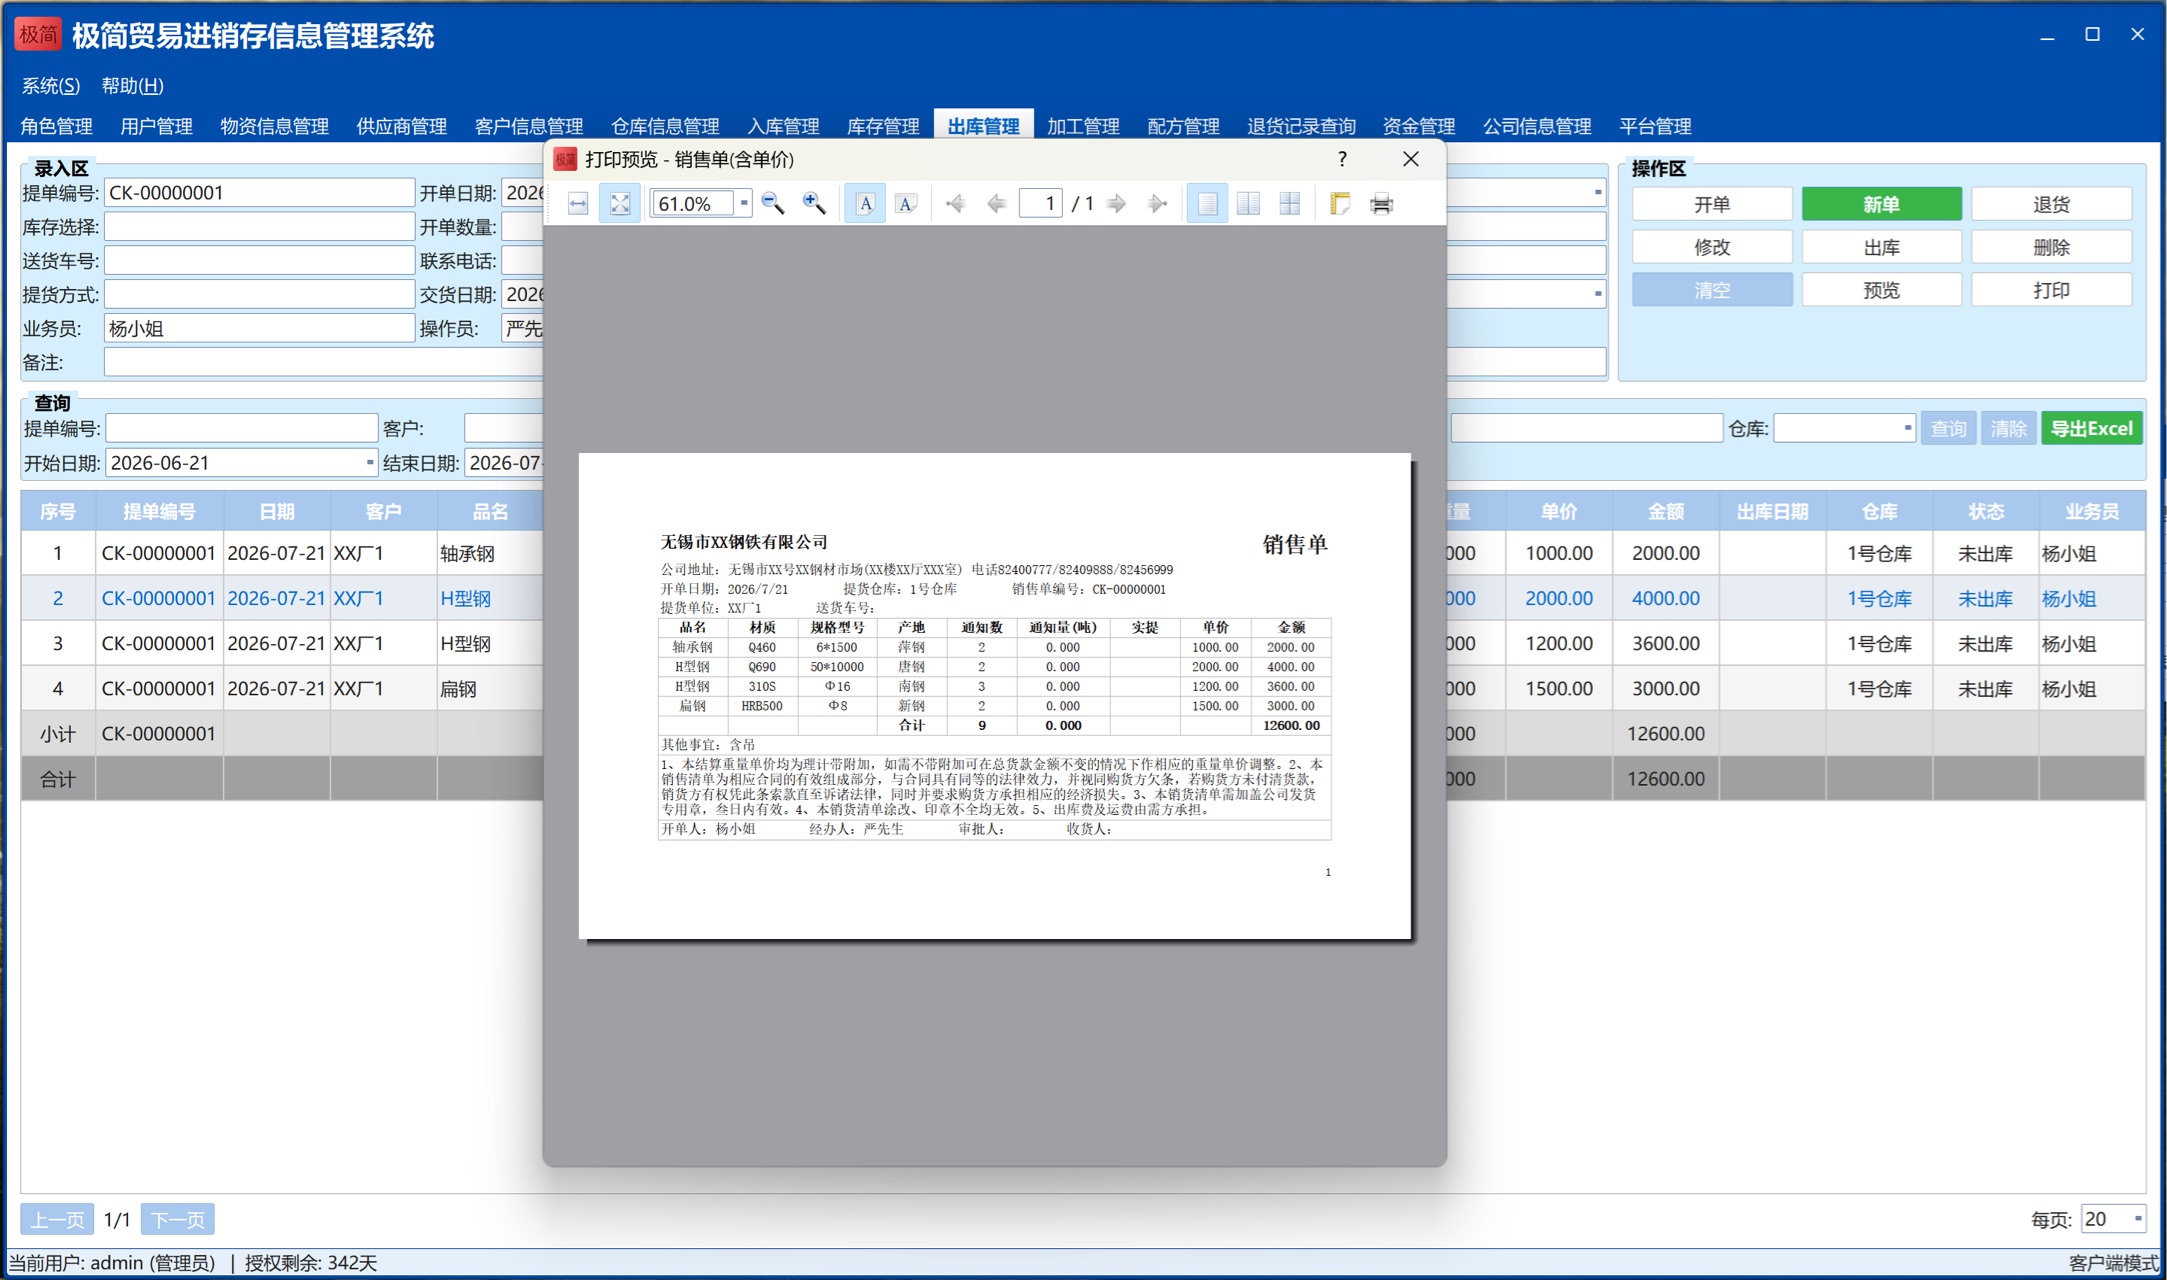Viewport: 2167px width, 1280px height.
Task: Click the 业务员 field showing 杨小姐
Action: coord(259,328)
